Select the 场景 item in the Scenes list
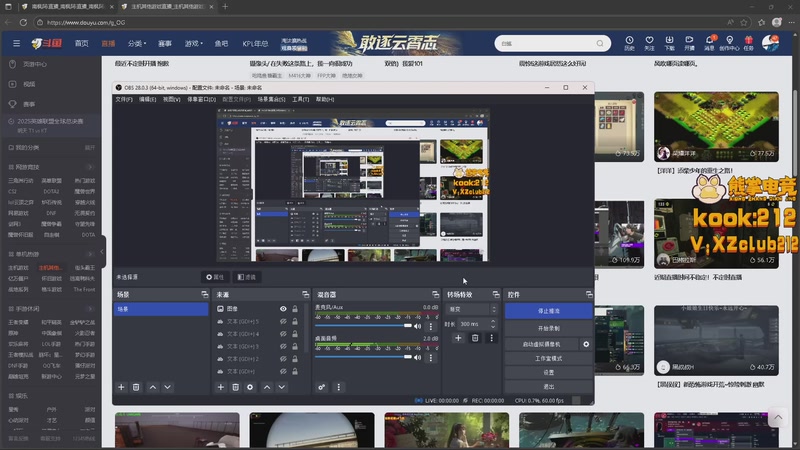The width and height of the screenshot is (800, 450). point(161,309)
